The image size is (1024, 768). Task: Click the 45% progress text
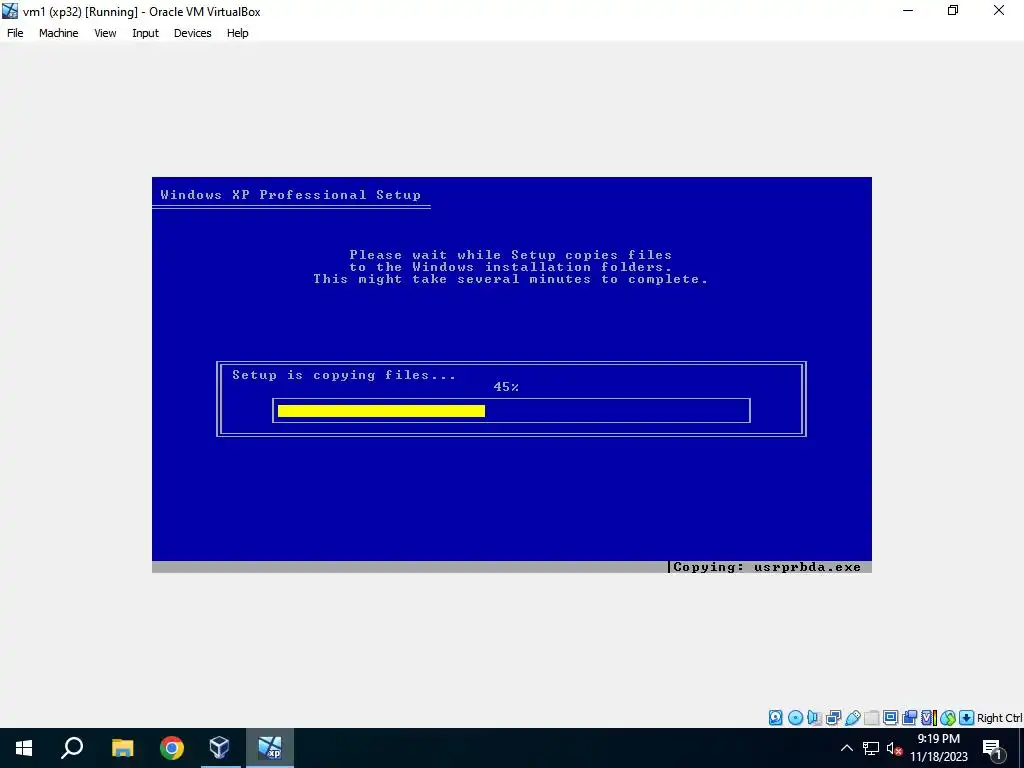[x=506, y=387]
